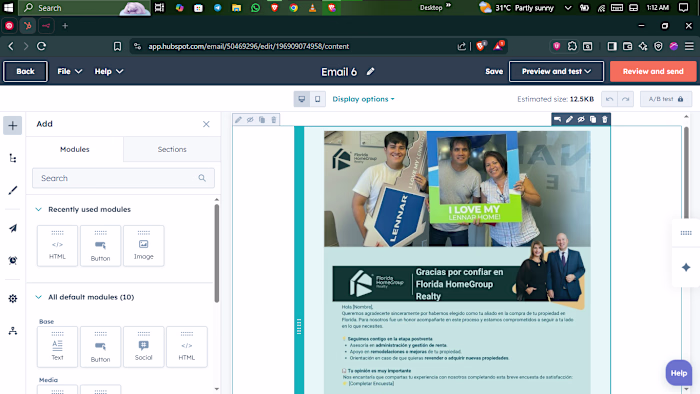Click the Brave shields icon in address bar
700x394 pixels.
click(x=481, y=46)
